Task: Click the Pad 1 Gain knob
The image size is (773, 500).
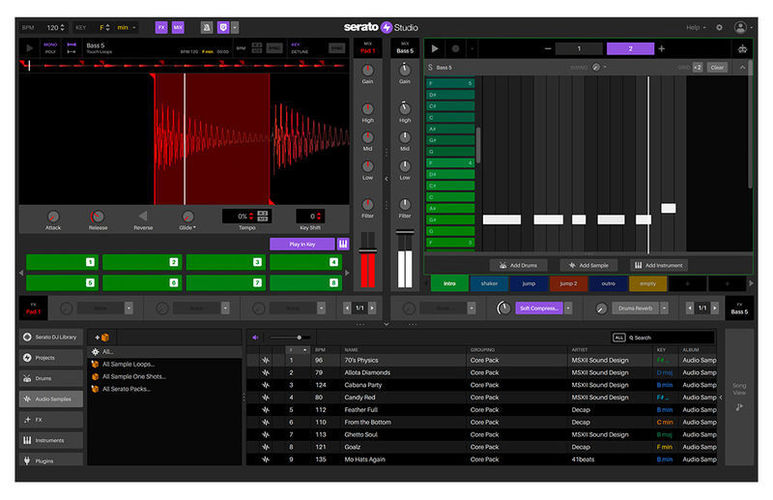Action: point(367,70)
